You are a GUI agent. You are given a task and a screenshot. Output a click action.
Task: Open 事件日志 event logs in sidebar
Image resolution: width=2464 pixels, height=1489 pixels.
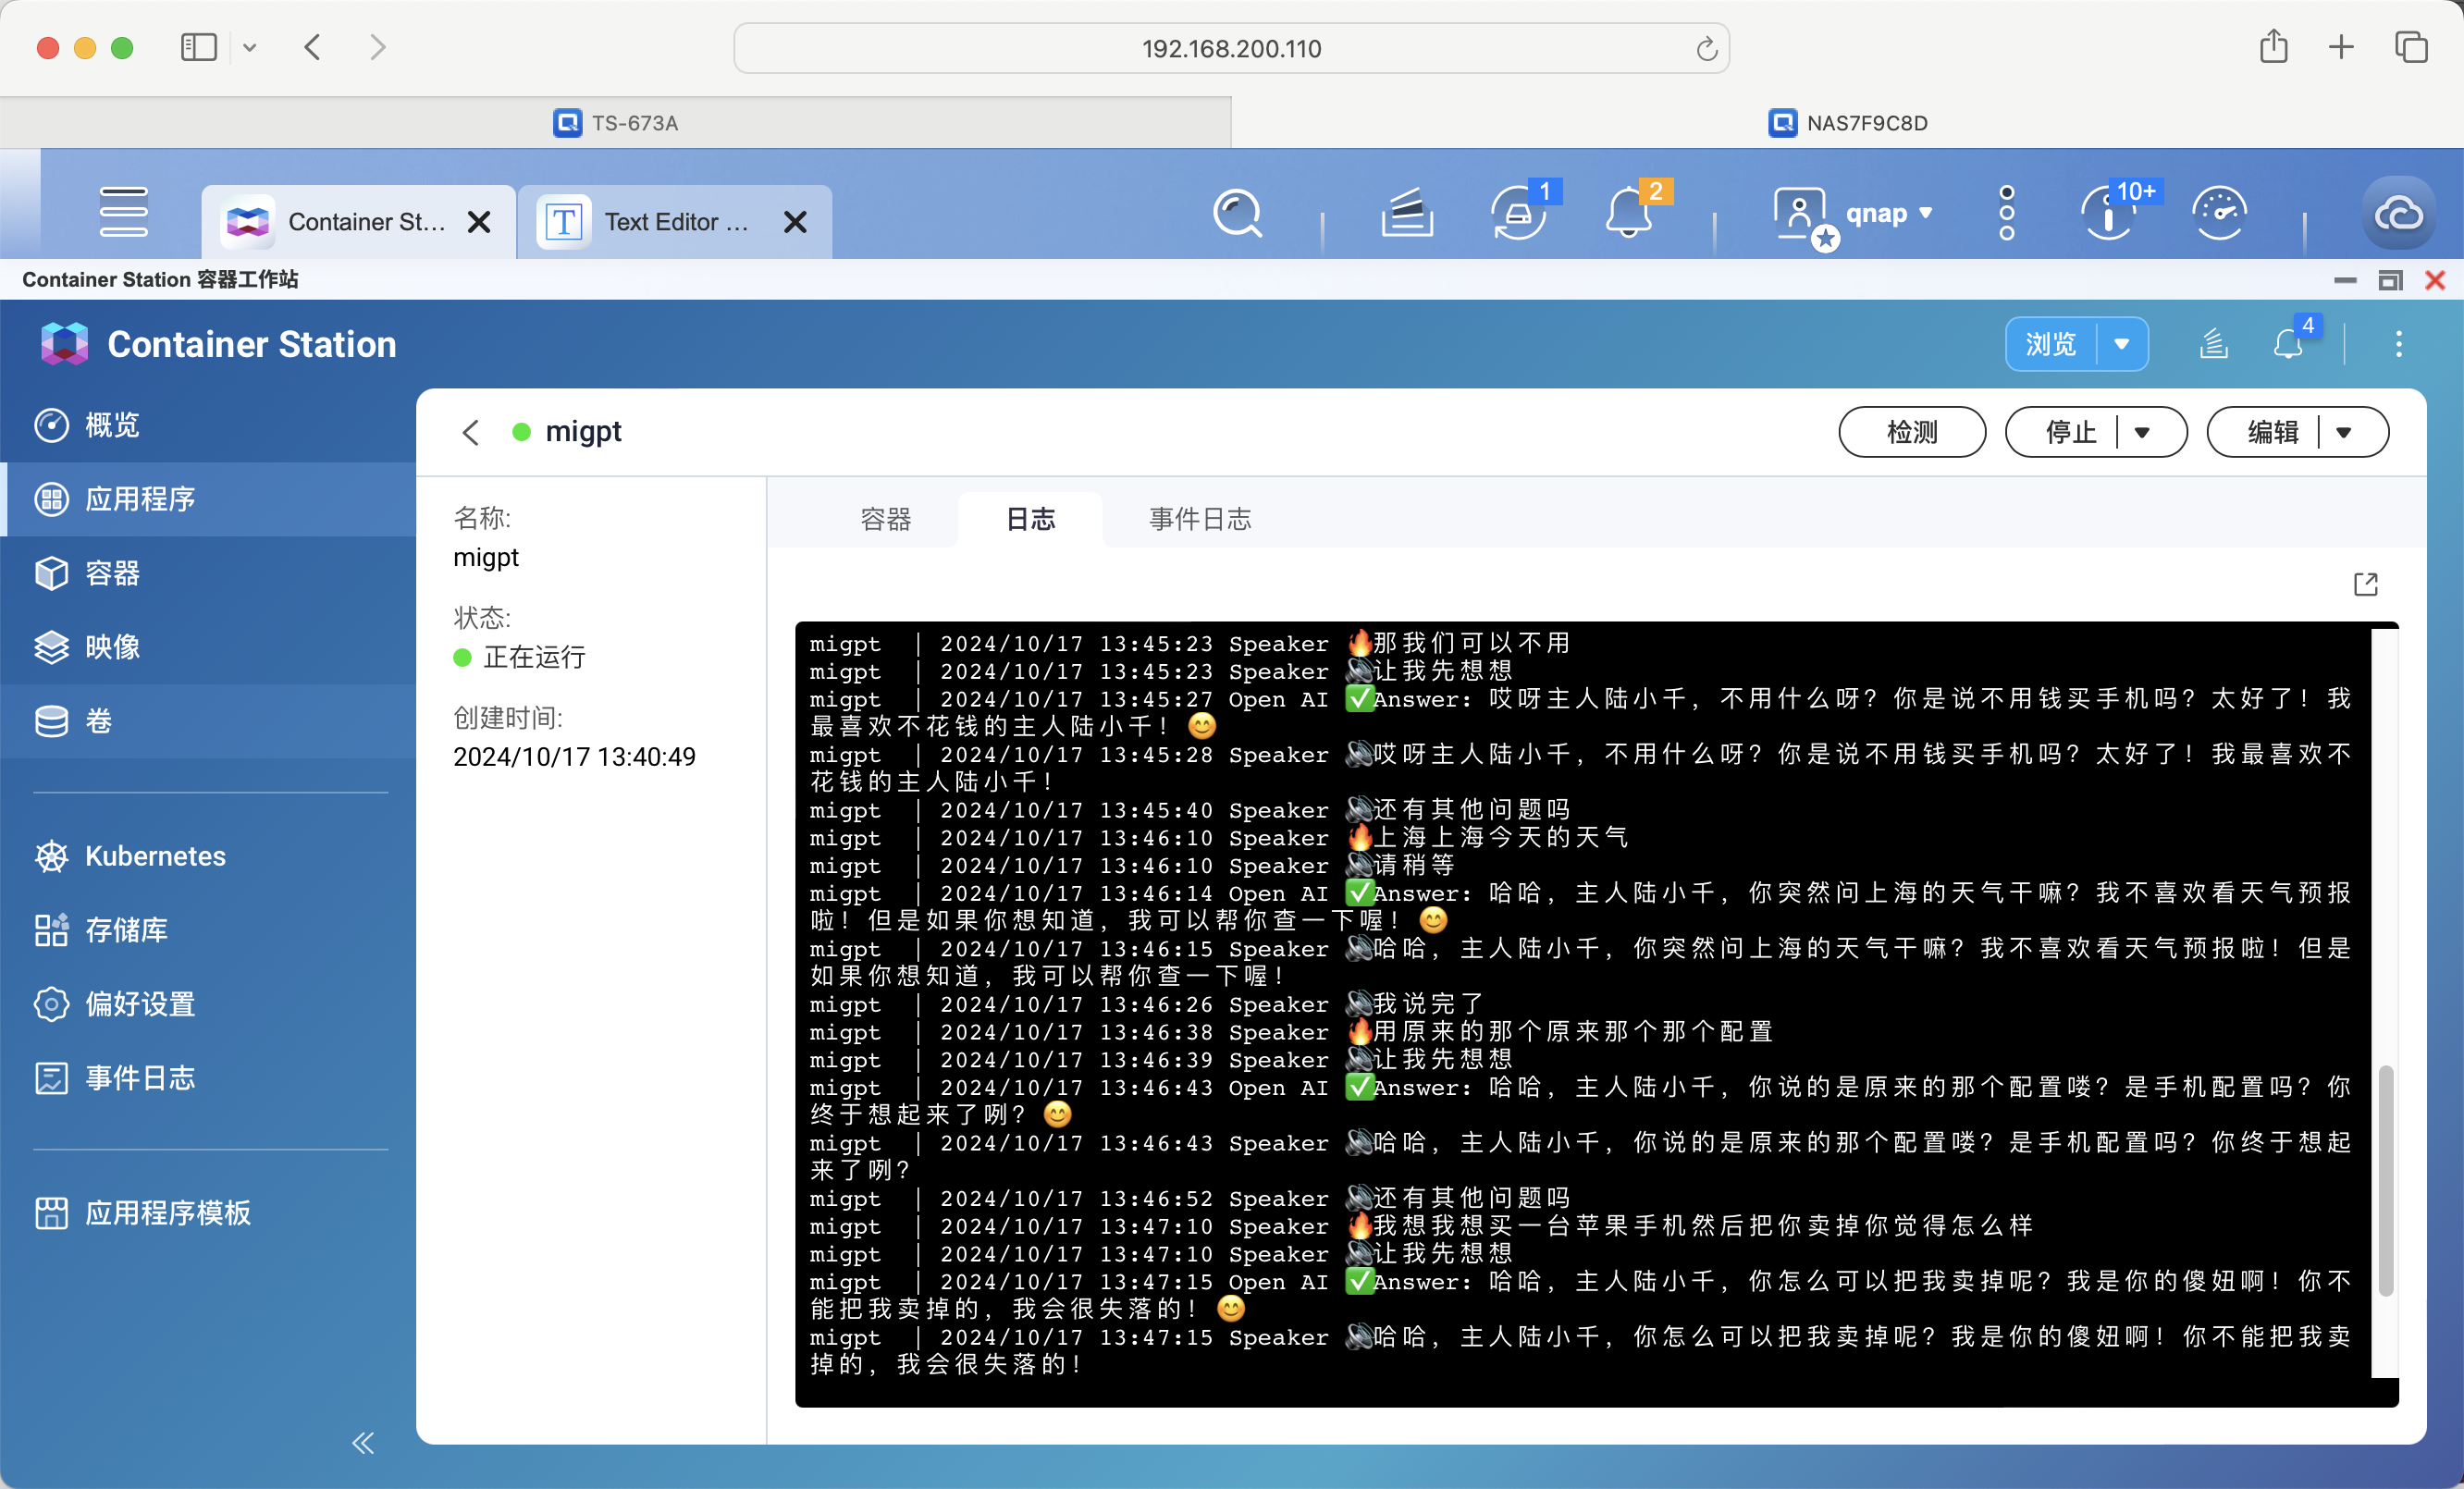point(208,1078)
